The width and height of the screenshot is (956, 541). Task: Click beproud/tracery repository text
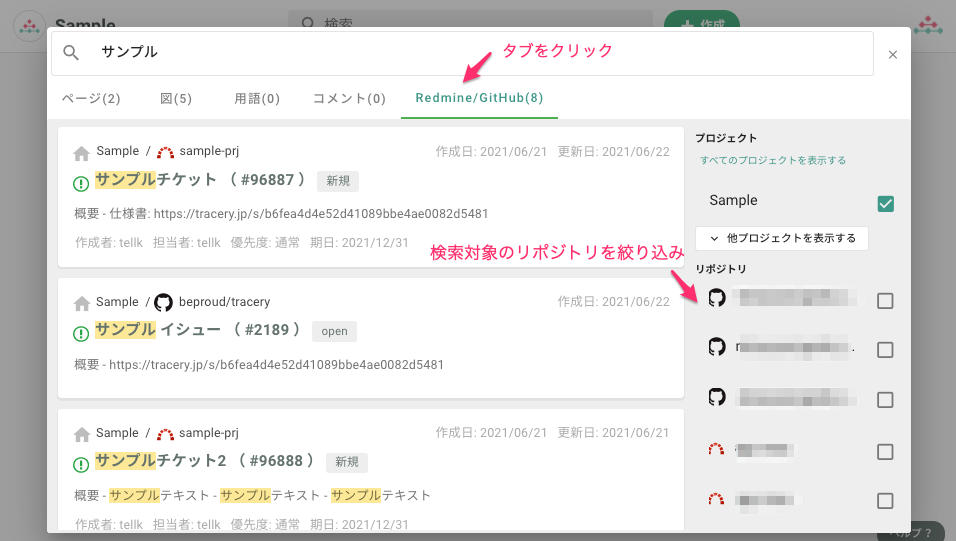224,302
